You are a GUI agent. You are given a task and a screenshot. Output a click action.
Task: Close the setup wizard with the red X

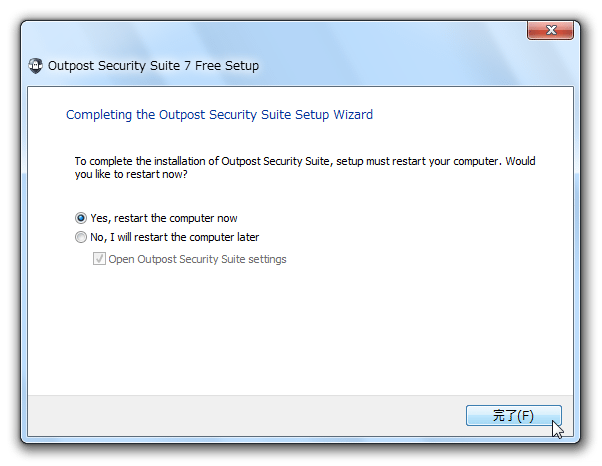click(550, 30)
